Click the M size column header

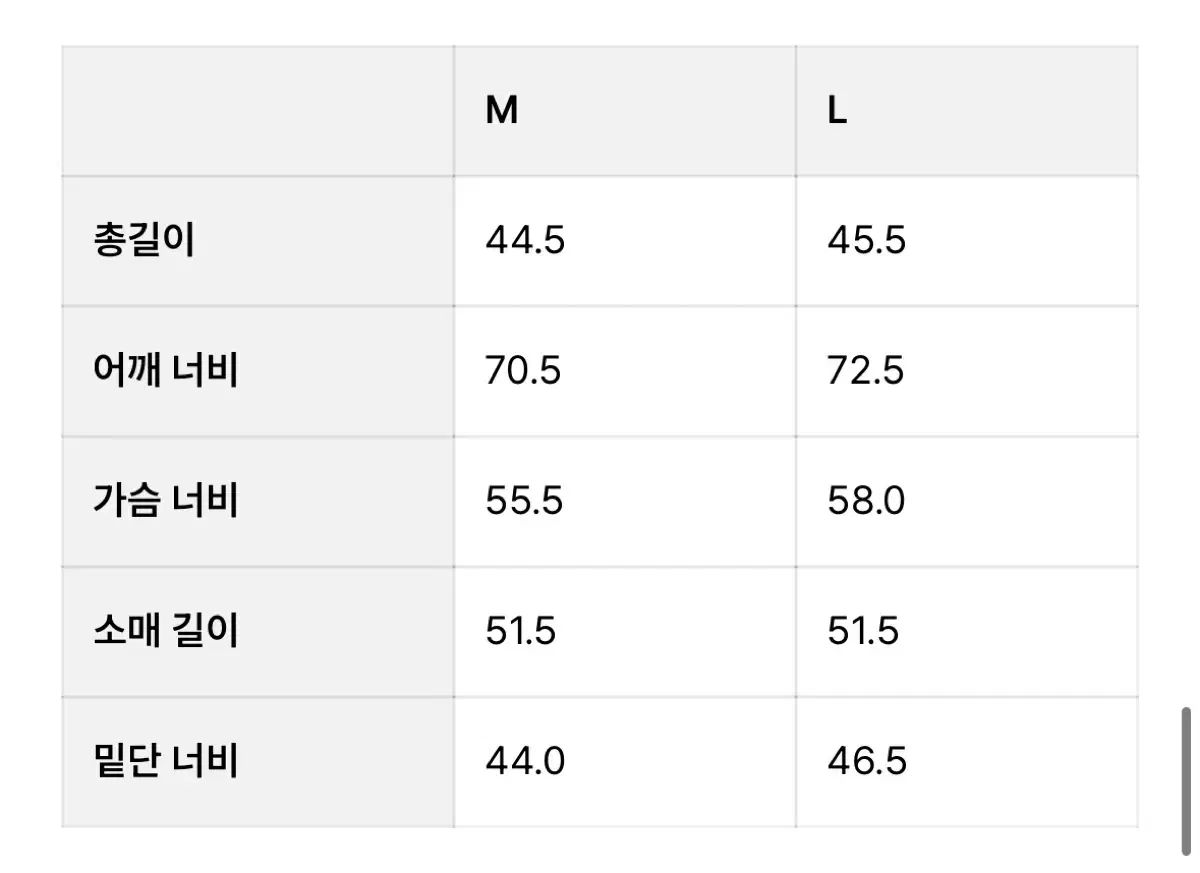(x=502, y=111)
